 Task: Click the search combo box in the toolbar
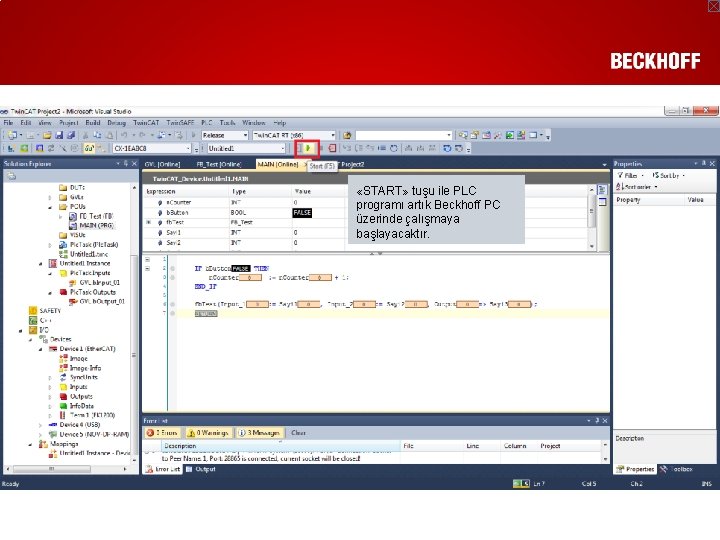(x=404, y=135)
